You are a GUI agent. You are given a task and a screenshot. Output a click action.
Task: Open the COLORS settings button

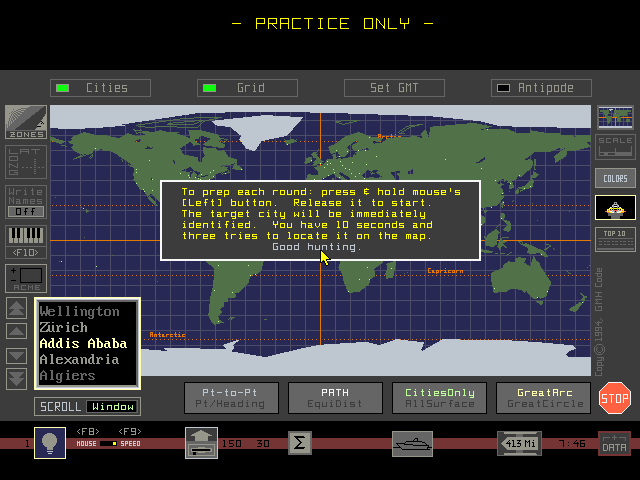point(615,178)
